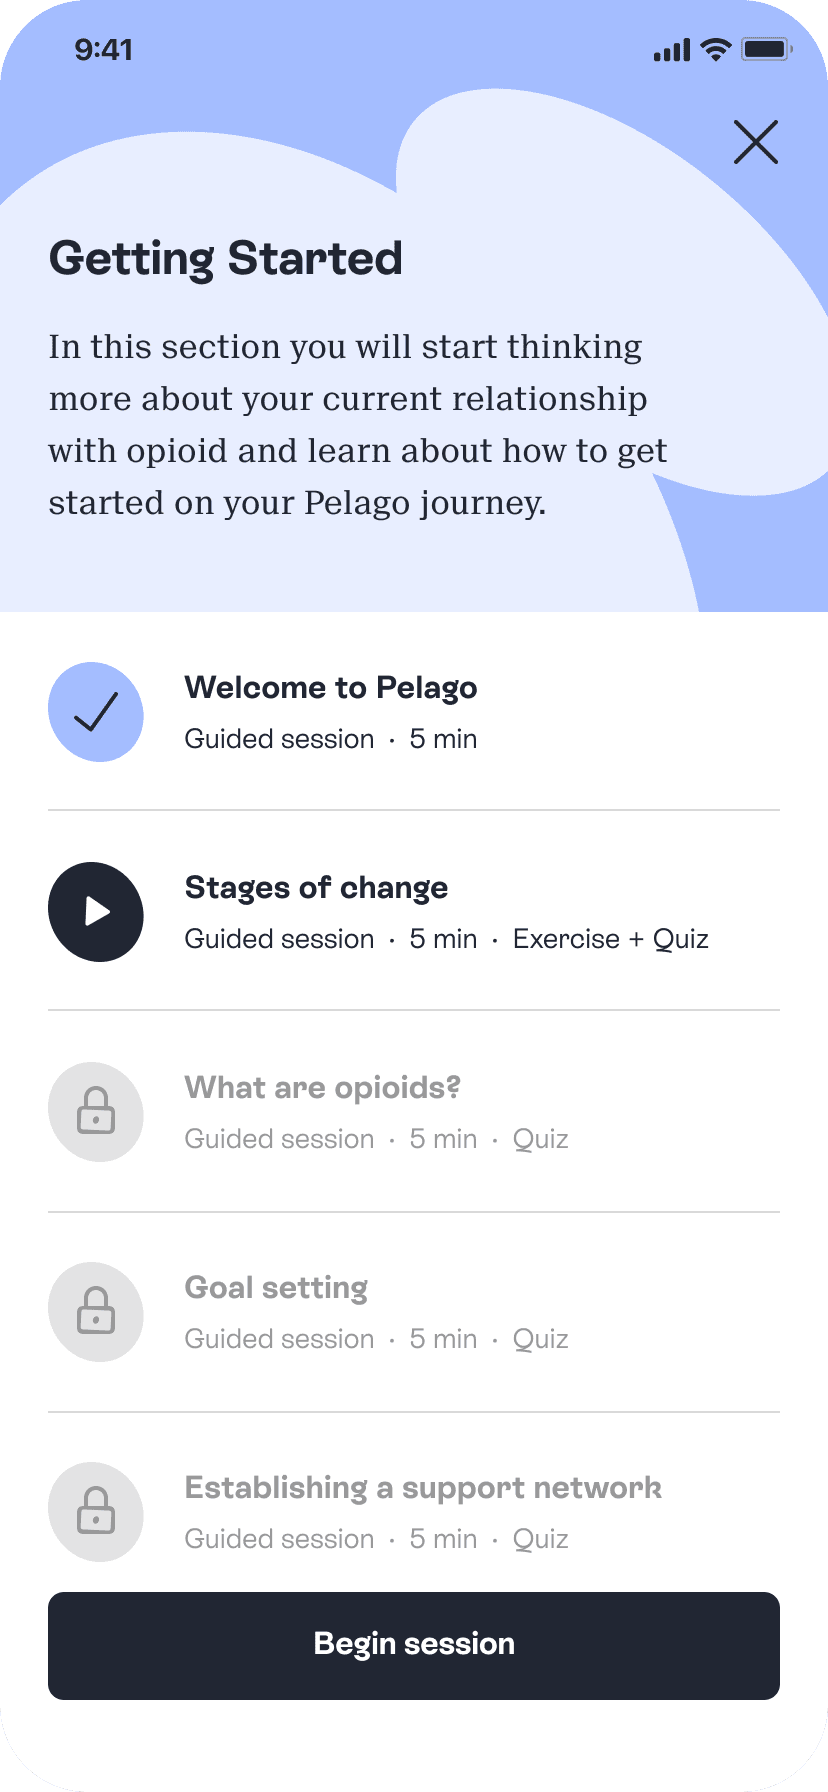Select the Stages of change session title
Screen dimensions: 828x1792
[316, 888]
